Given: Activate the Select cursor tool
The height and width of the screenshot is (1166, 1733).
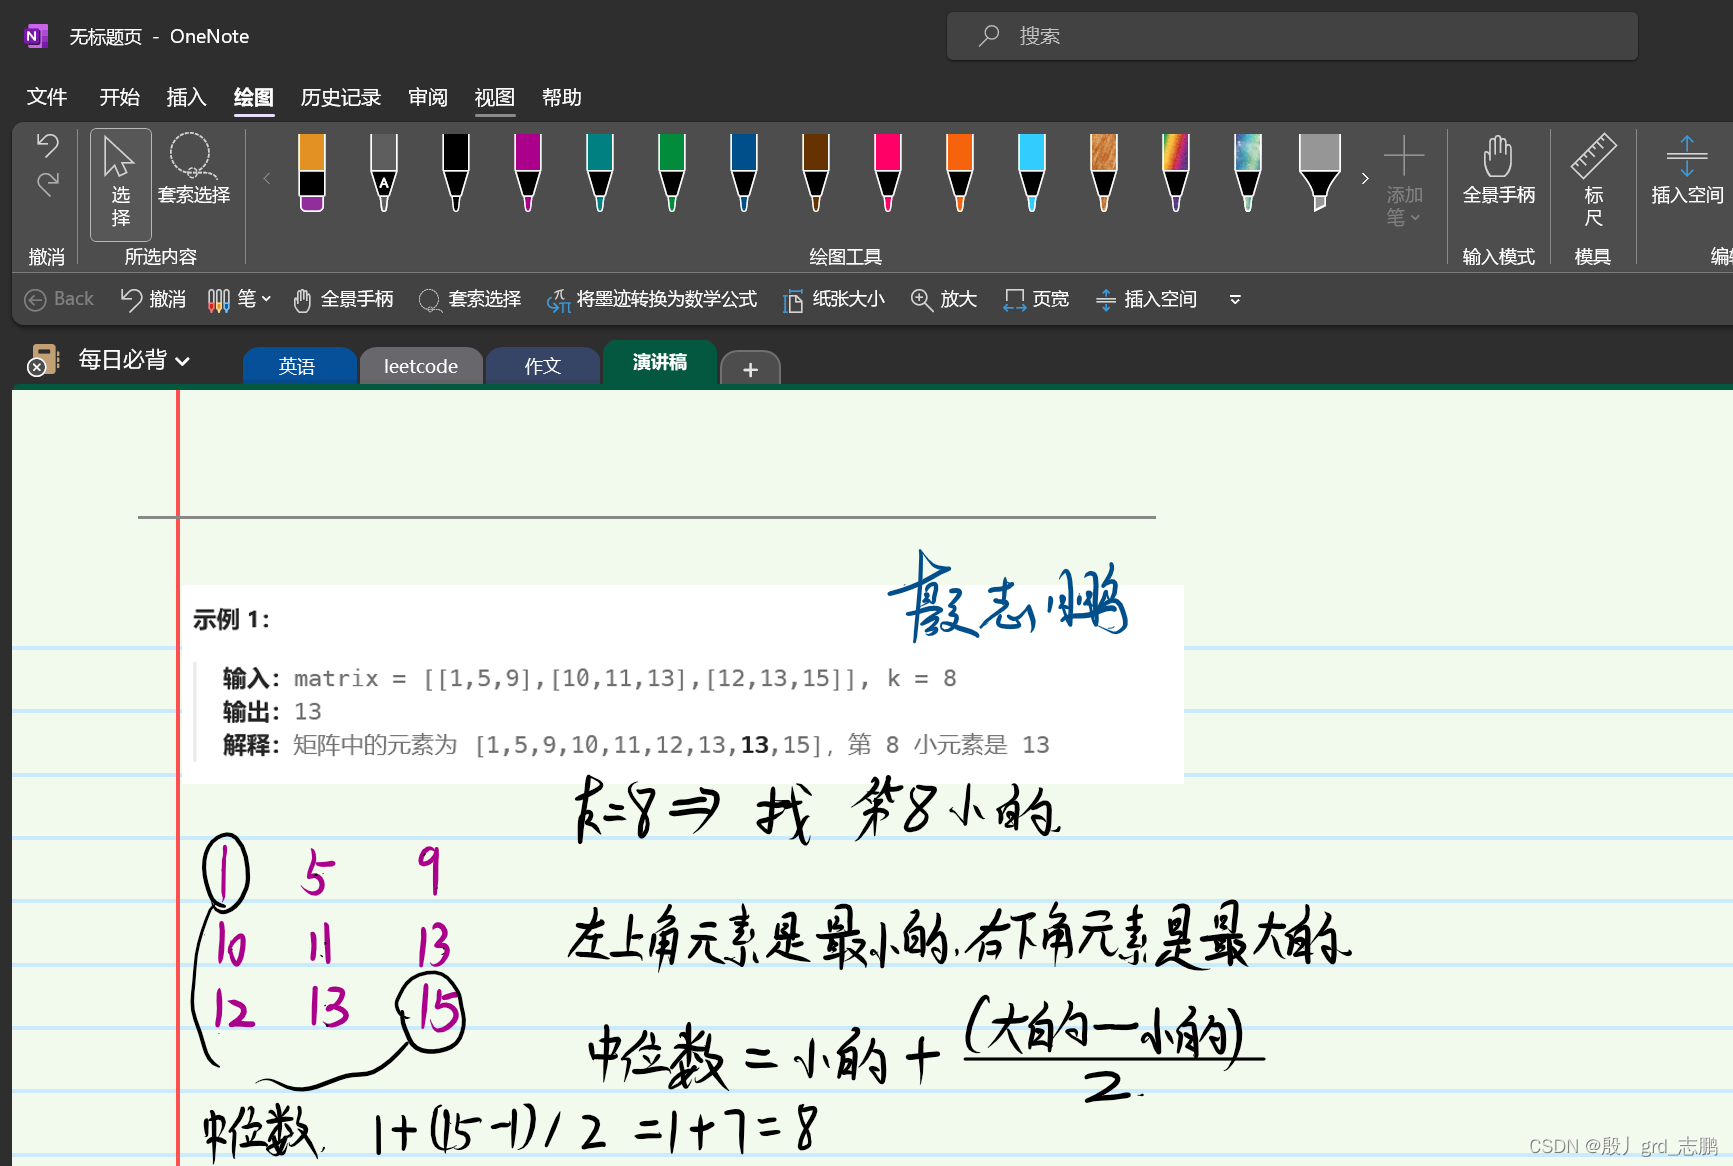Looking at the screenshot, I should coord(120,184).
